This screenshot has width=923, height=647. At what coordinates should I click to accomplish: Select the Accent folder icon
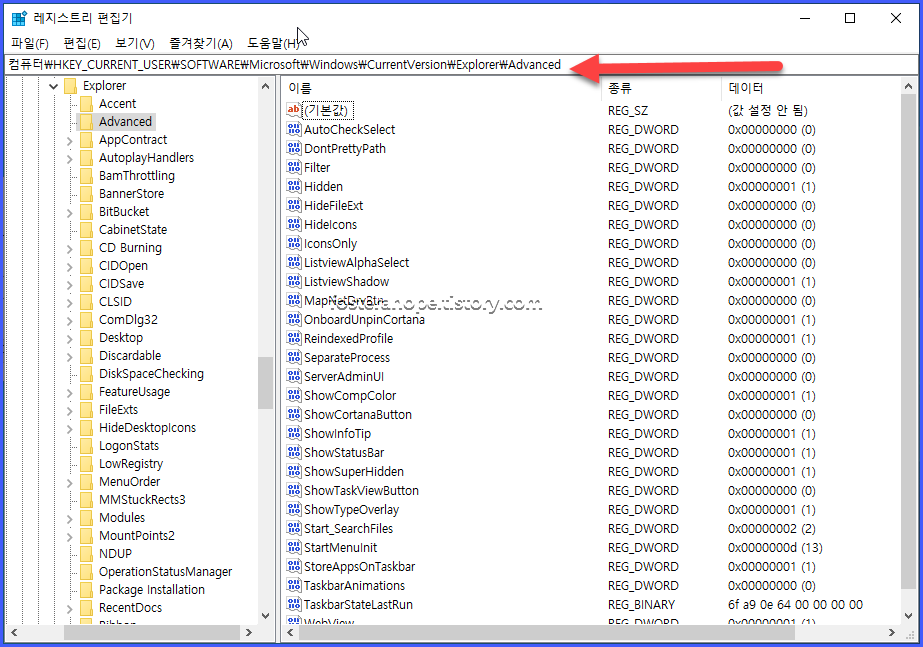pyautogui.click(x=87, y=104)
